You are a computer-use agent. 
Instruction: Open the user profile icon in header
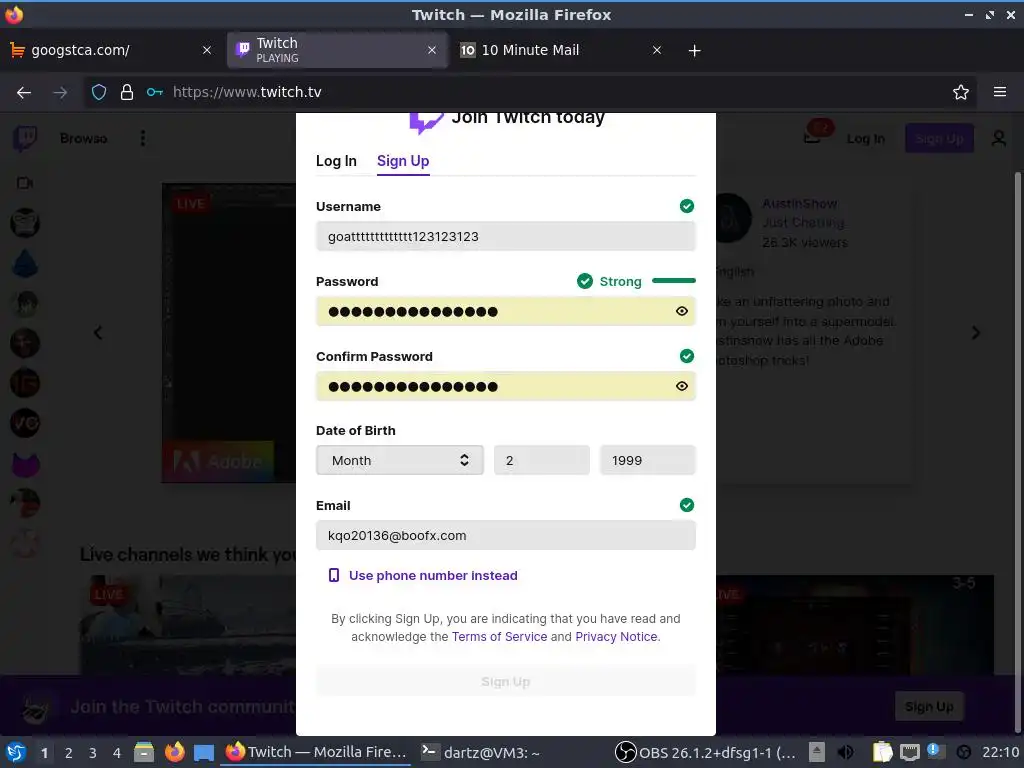[999, 138]
